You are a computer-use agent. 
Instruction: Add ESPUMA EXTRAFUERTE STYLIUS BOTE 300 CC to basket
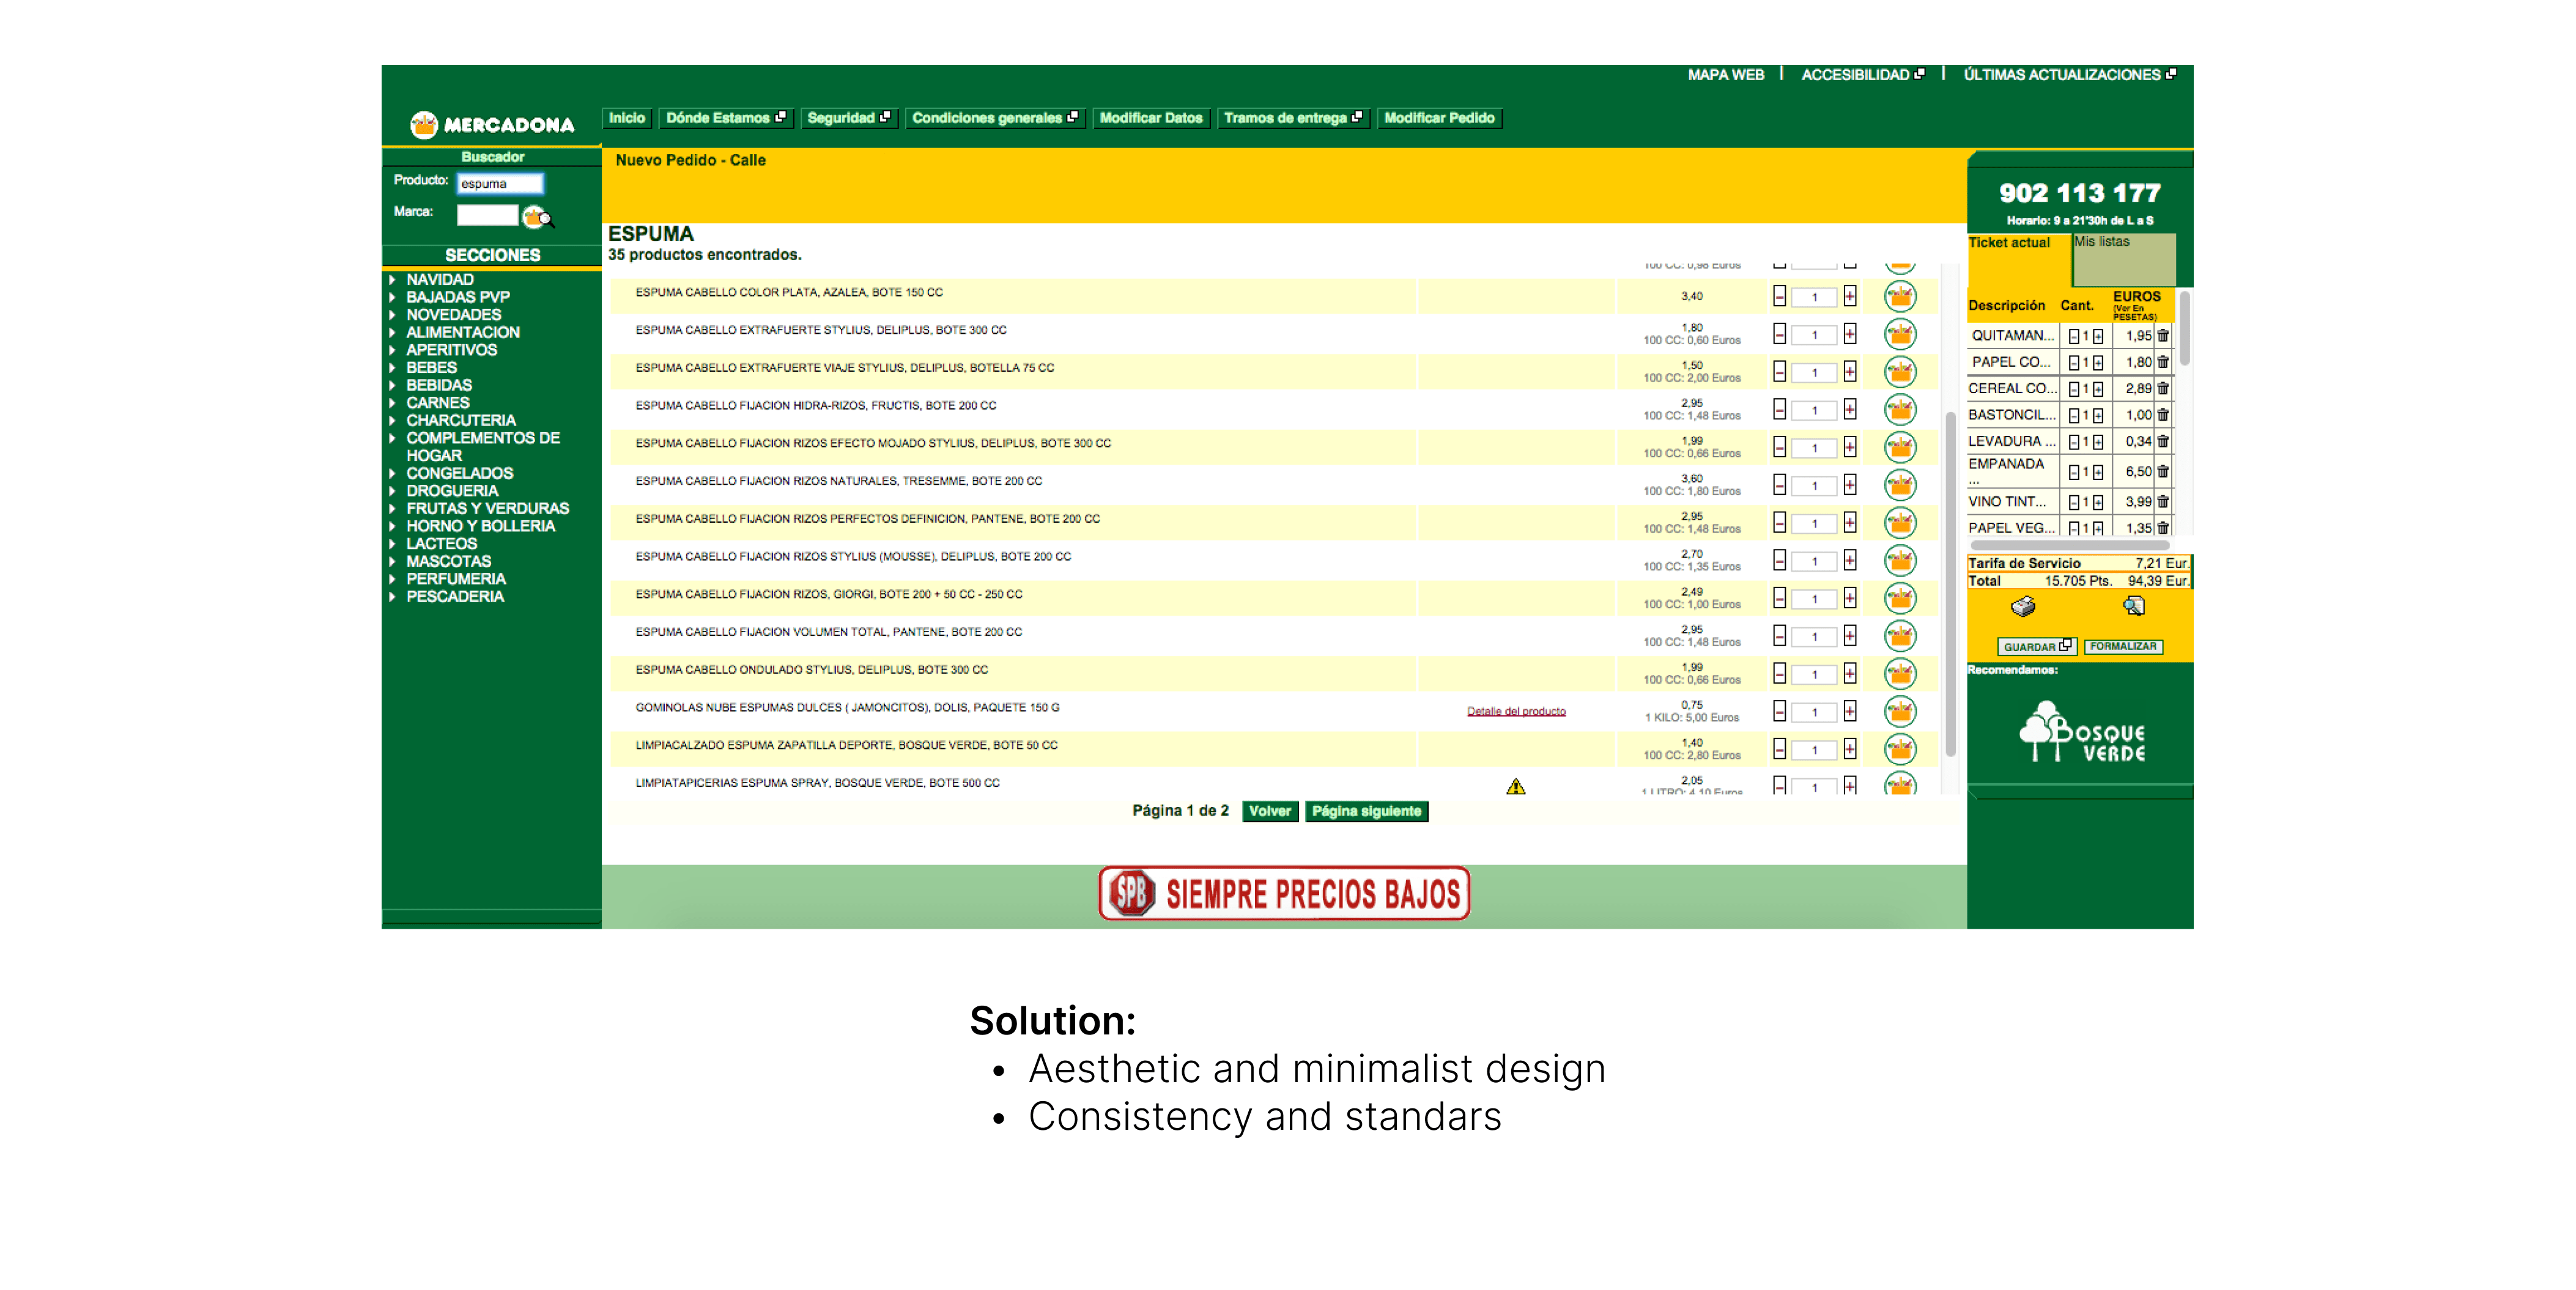(x=1900, y=334)
